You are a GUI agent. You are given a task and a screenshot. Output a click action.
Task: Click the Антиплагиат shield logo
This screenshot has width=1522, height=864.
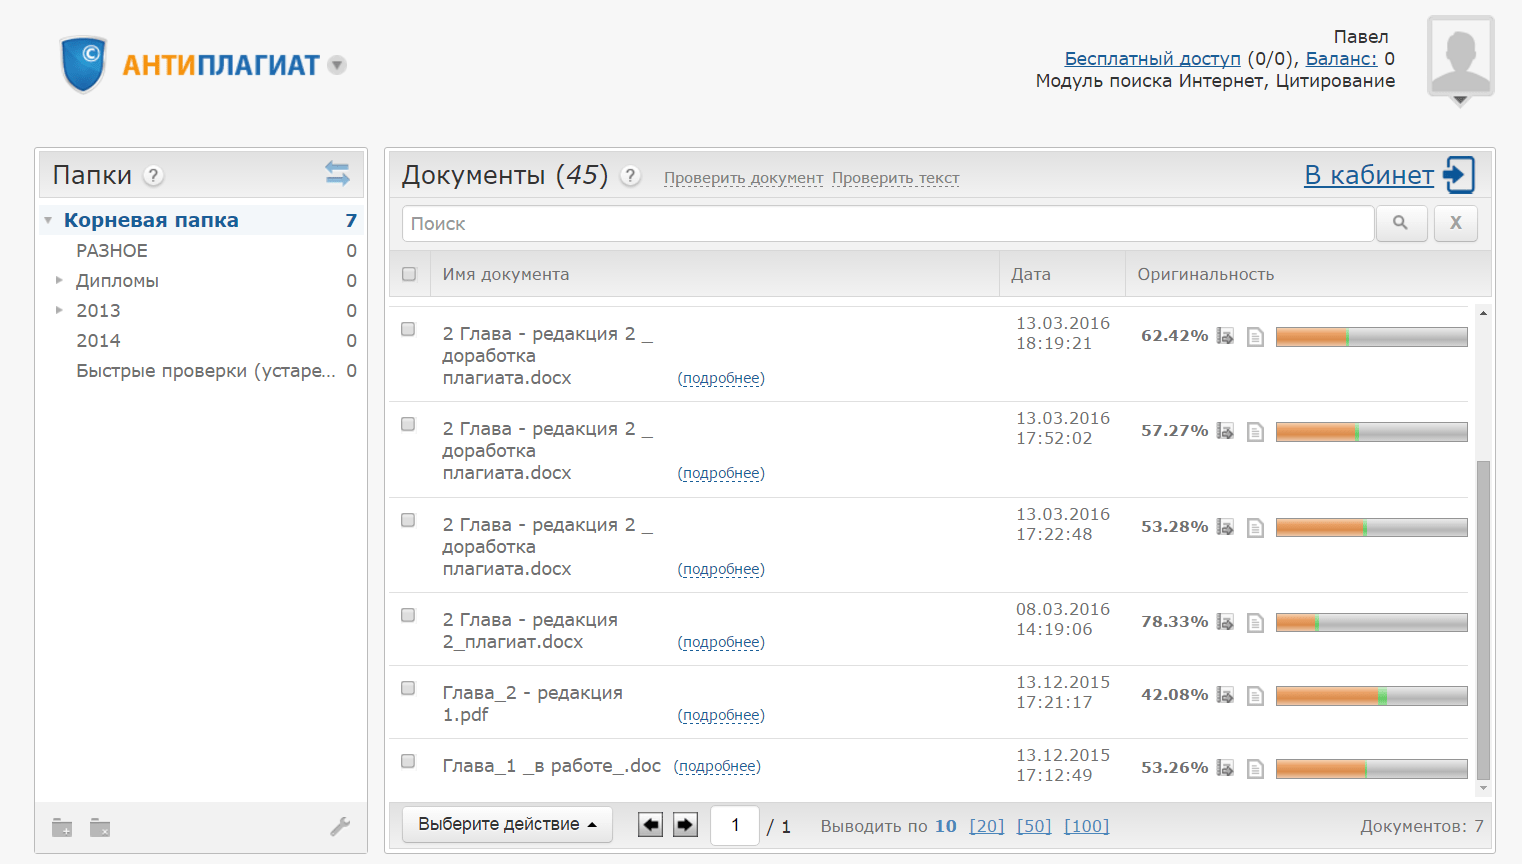click(x=83, y=64)
